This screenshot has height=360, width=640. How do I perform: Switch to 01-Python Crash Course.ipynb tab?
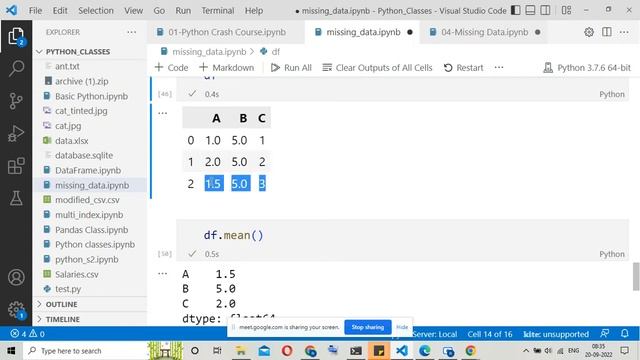[226, 32]
